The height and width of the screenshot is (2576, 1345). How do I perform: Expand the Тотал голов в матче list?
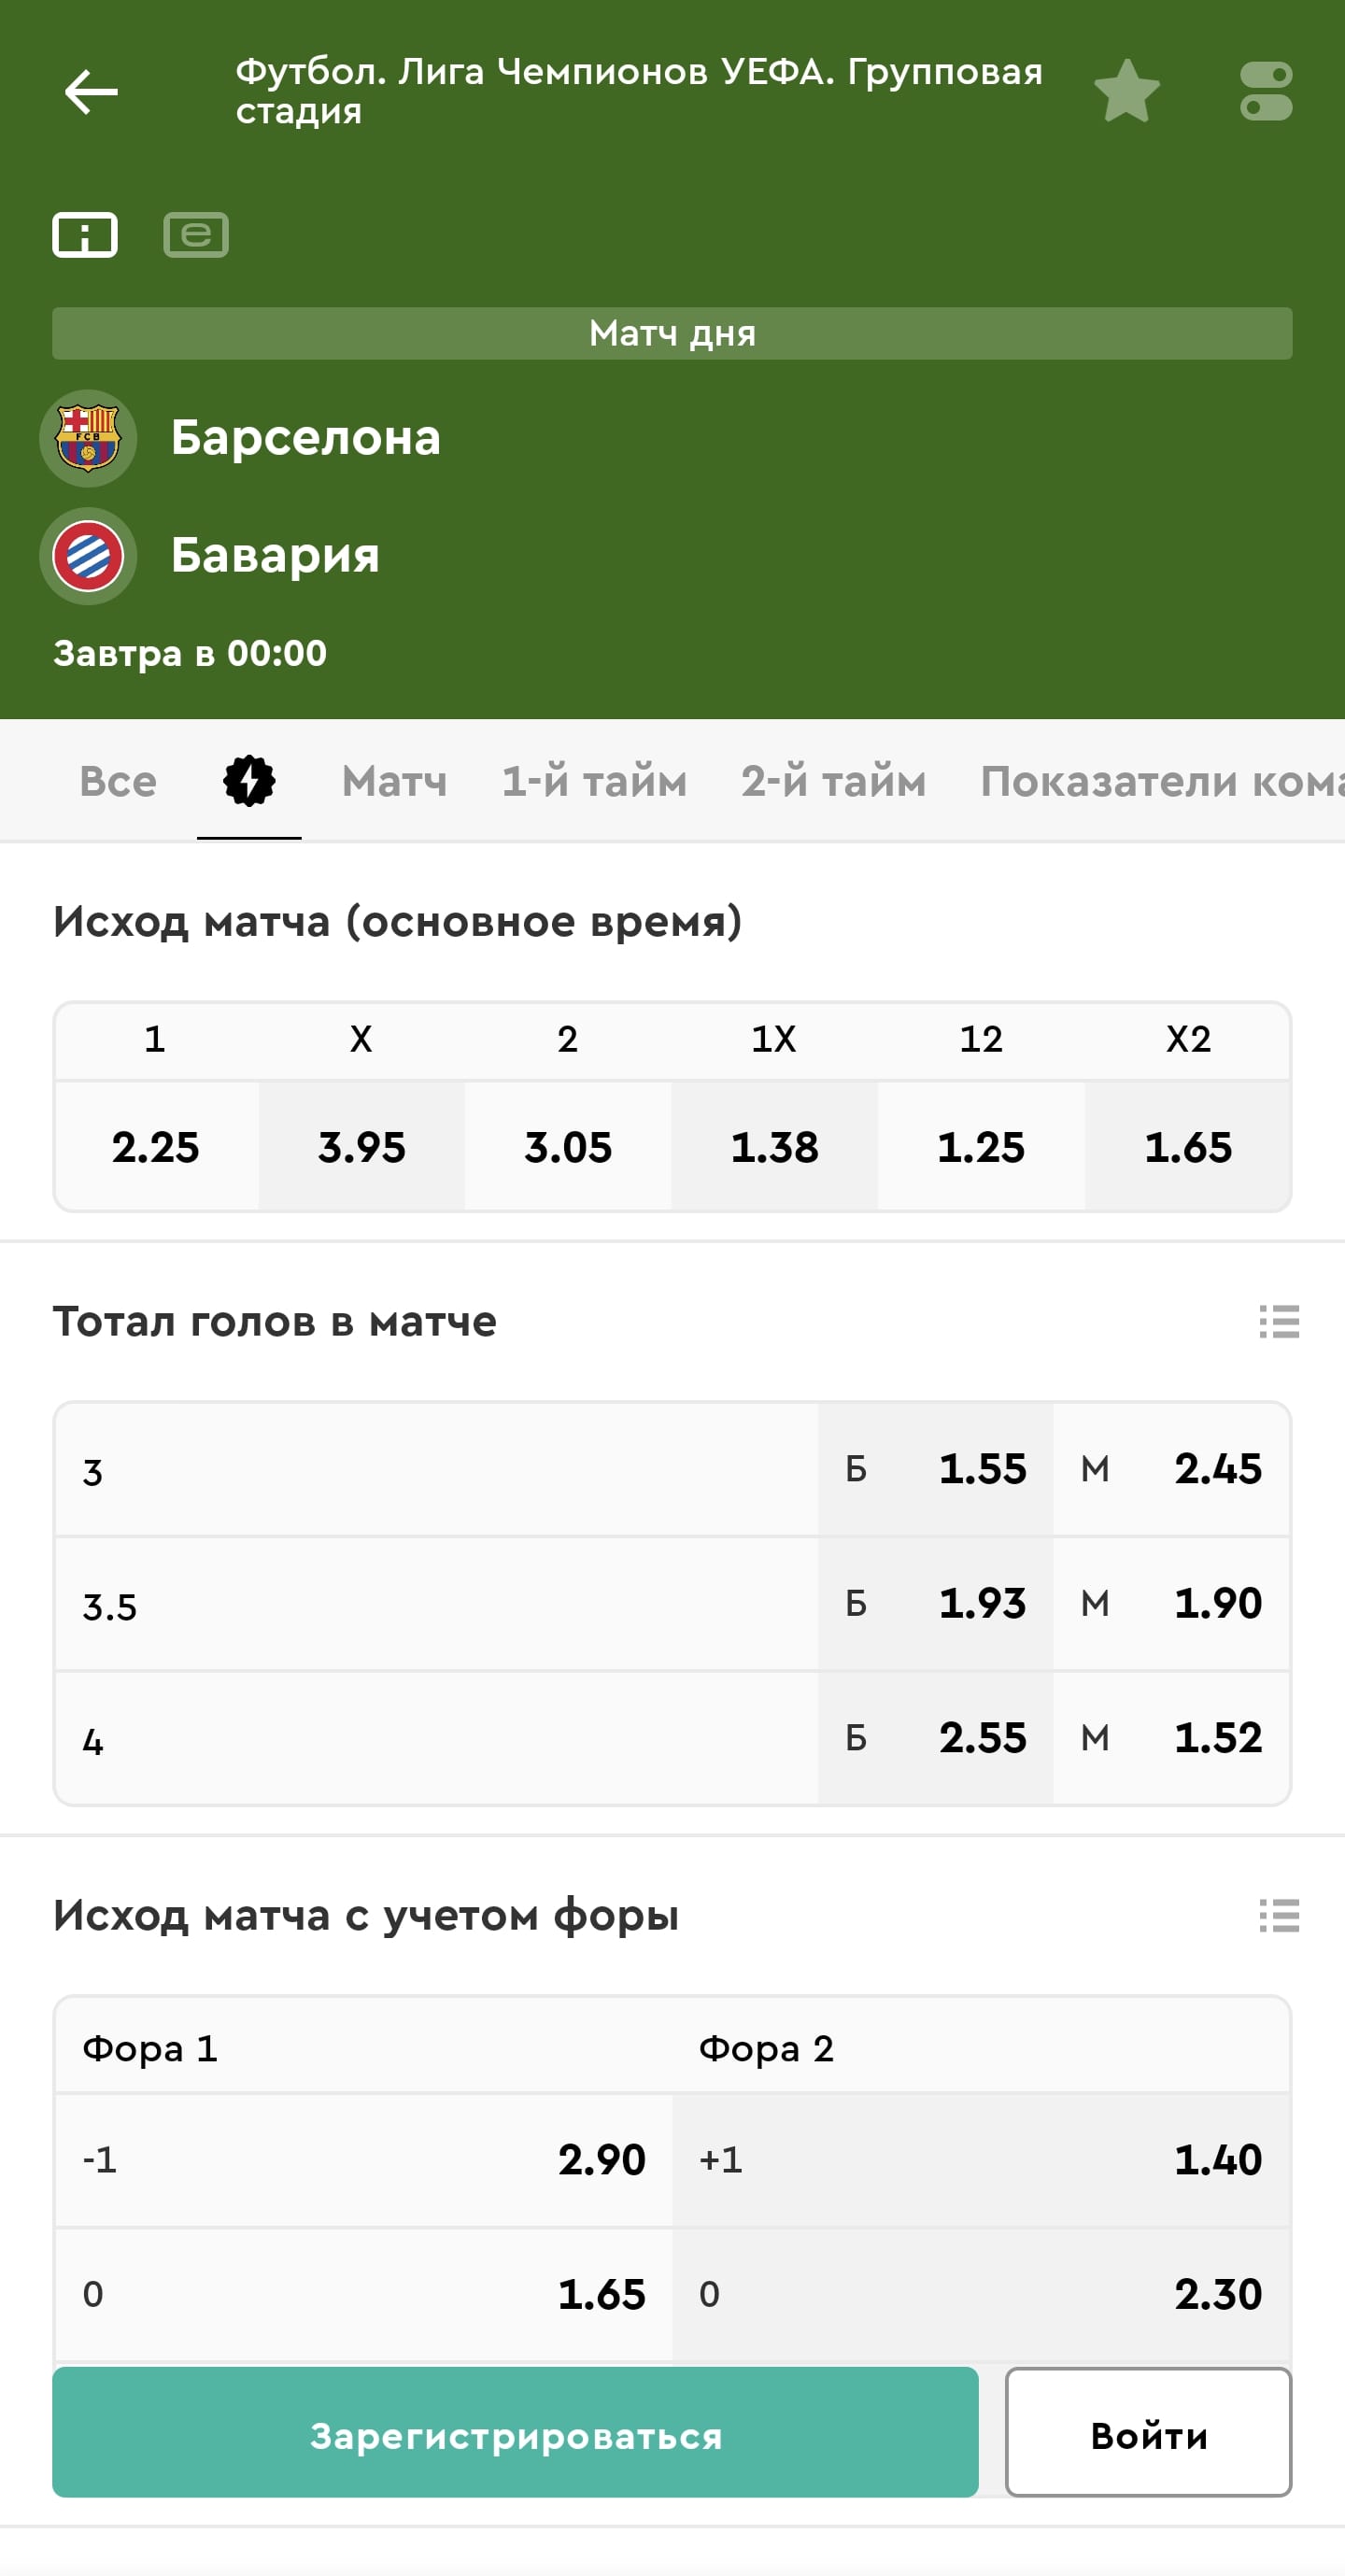[1278, 1321]
